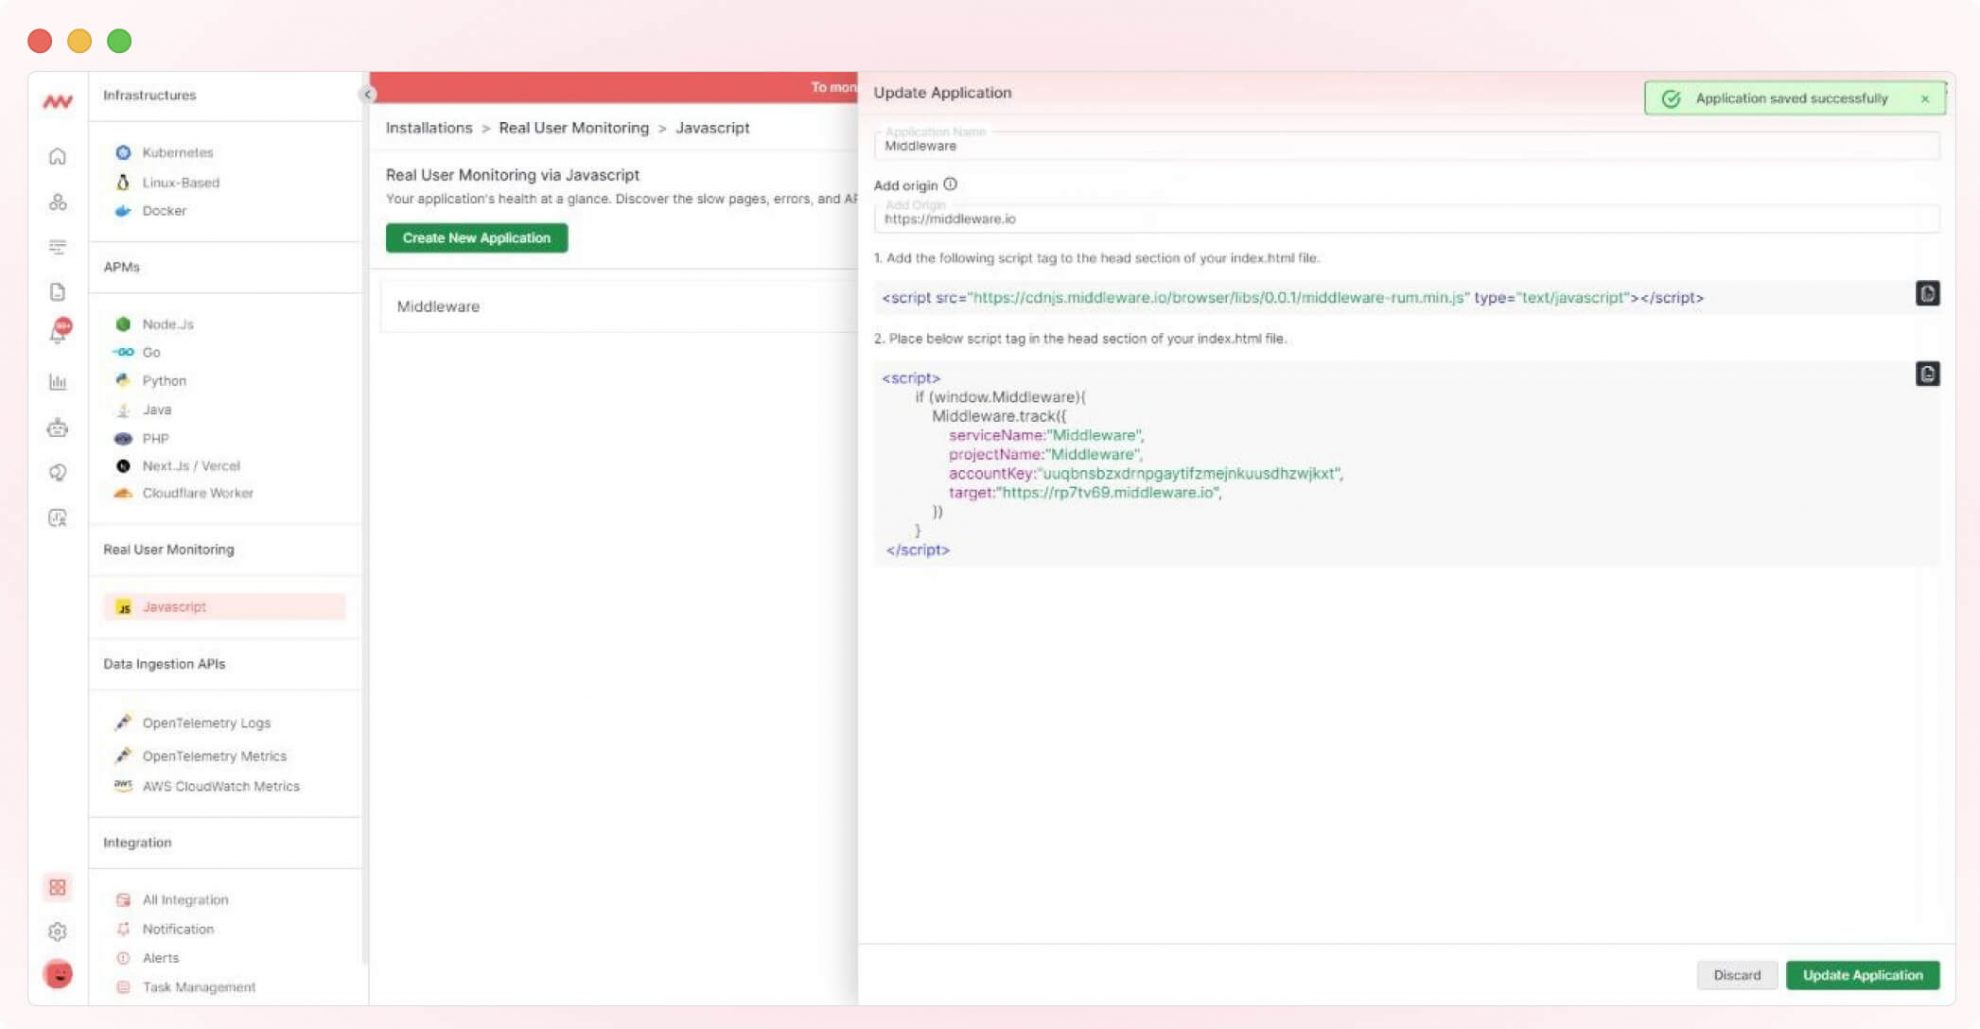Open the Cloudflare Worker APM setup
1980x1029 pixels.
coord(197,492)
